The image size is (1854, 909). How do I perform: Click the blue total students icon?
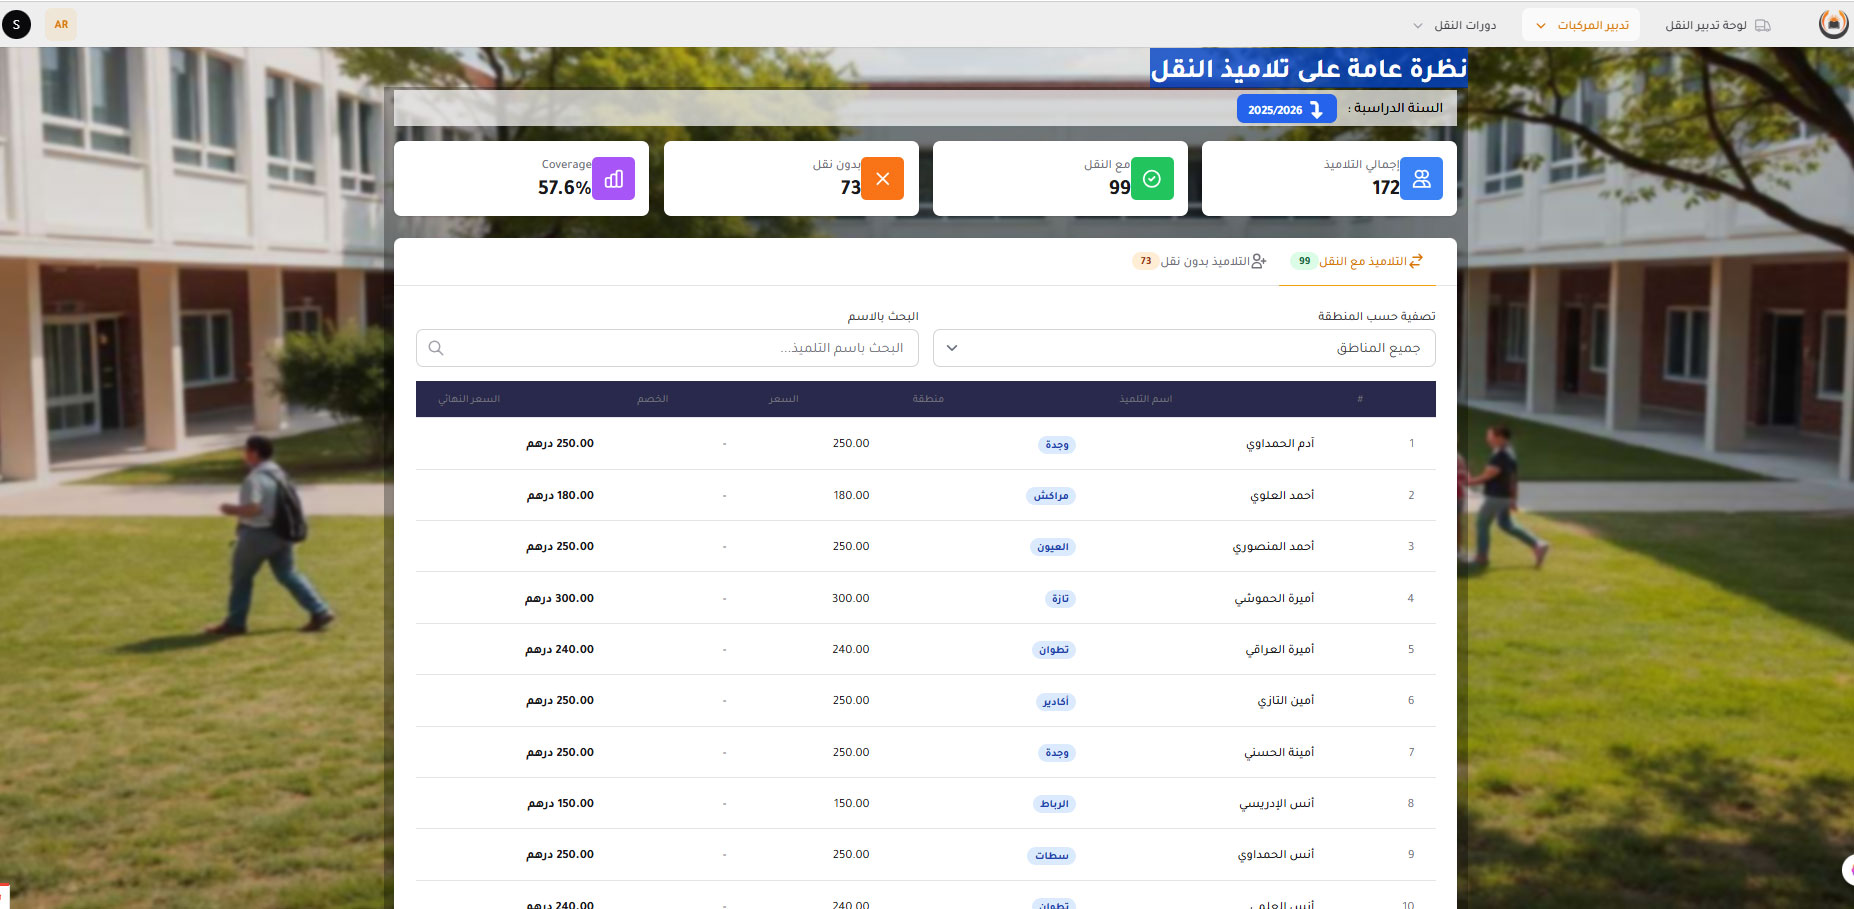(1421, 179)
